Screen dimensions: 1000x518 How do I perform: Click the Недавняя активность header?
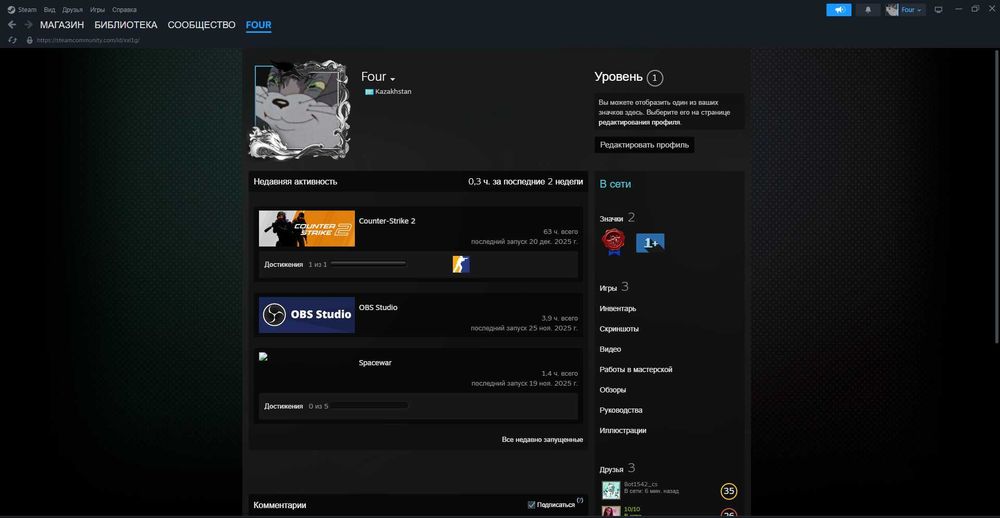(295, 182)
